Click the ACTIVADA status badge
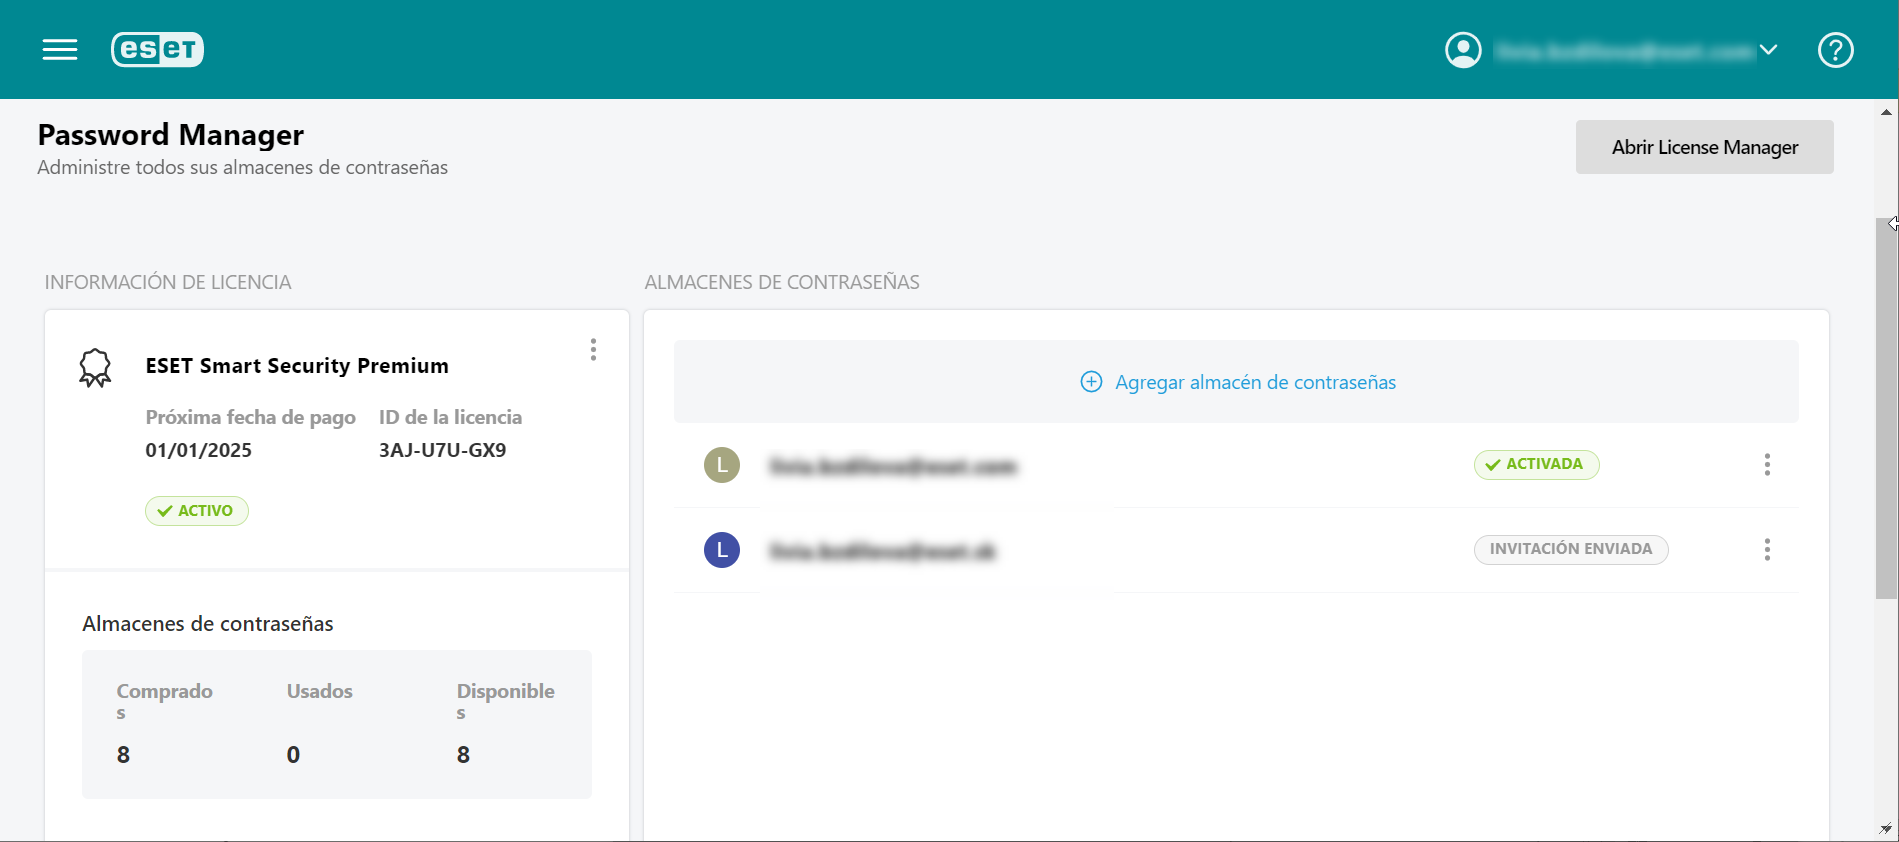 (1536, 464)
